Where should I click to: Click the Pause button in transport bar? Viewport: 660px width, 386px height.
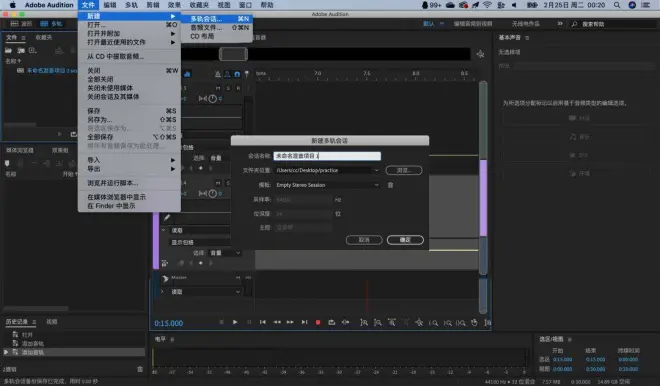[x=249, y=322]
